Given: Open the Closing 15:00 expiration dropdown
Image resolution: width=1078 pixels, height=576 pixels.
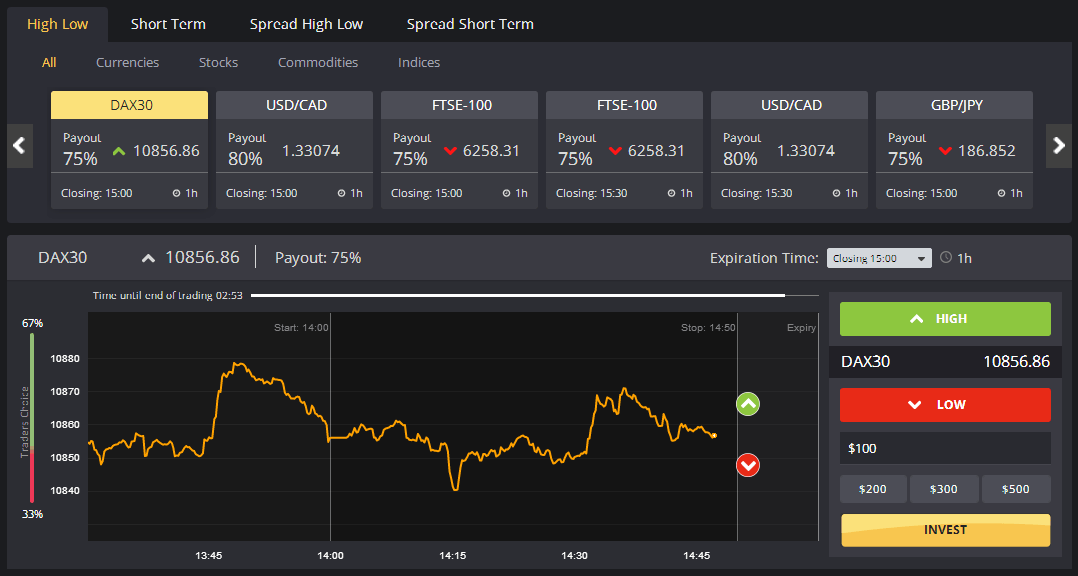Looking at the screenshot, I should [x=879, y=257].
